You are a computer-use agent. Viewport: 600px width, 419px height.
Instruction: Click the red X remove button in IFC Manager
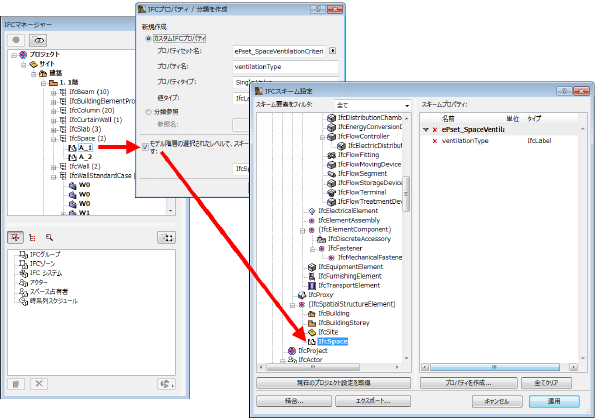pyautogui.click(x=39, y=384)
